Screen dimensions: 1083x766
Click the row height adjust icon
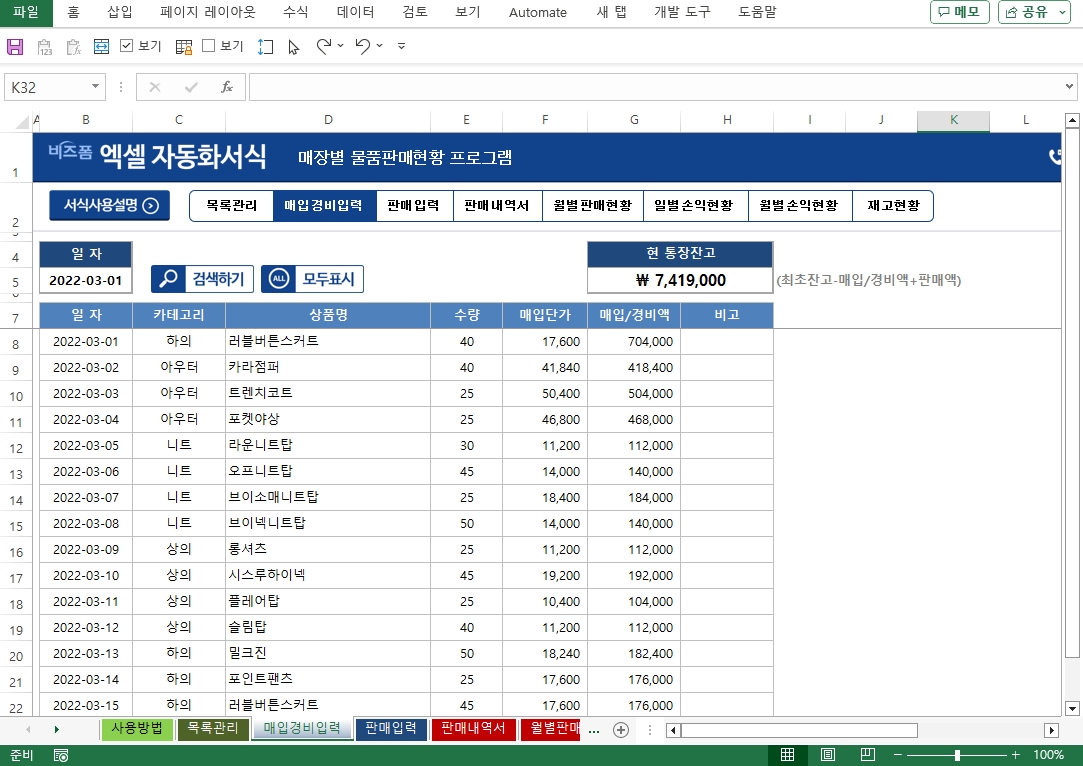265,46
